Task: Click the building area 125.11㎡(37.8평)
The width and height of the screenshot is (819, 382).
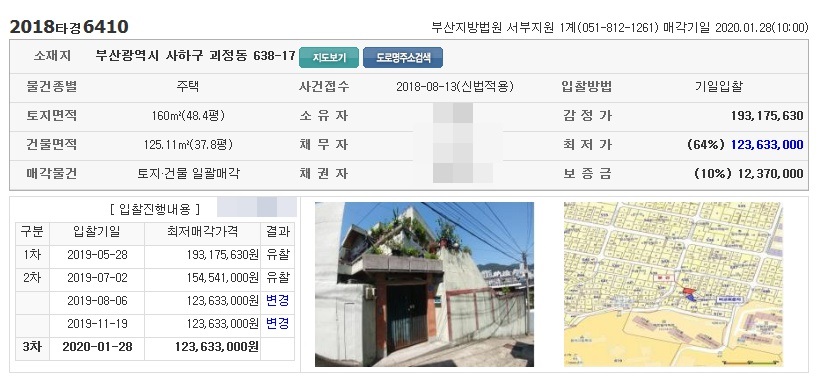Action: [188, 145]
